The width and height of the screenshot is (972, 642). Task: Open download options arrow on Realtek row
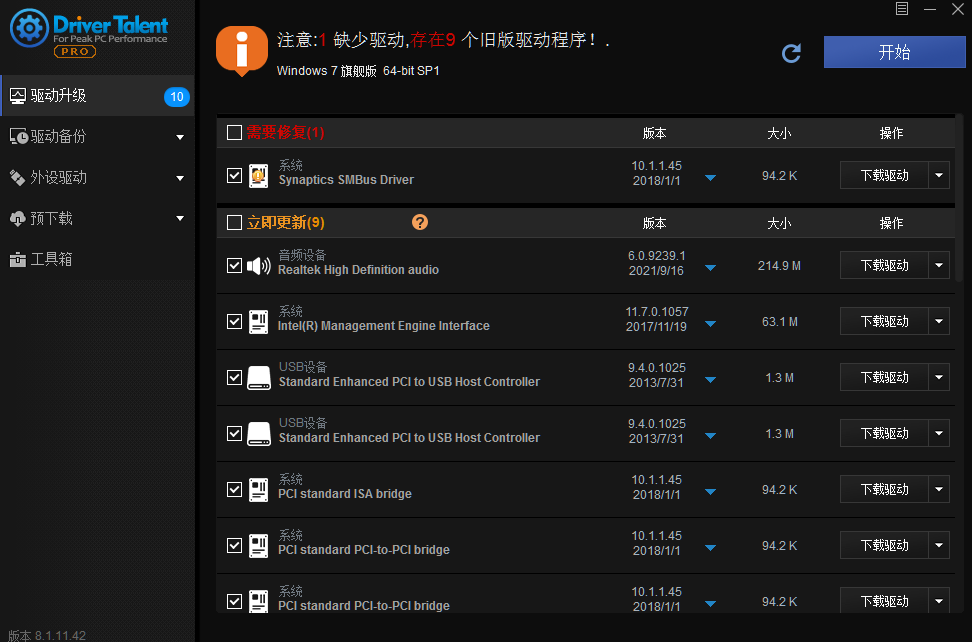(938, 265)
